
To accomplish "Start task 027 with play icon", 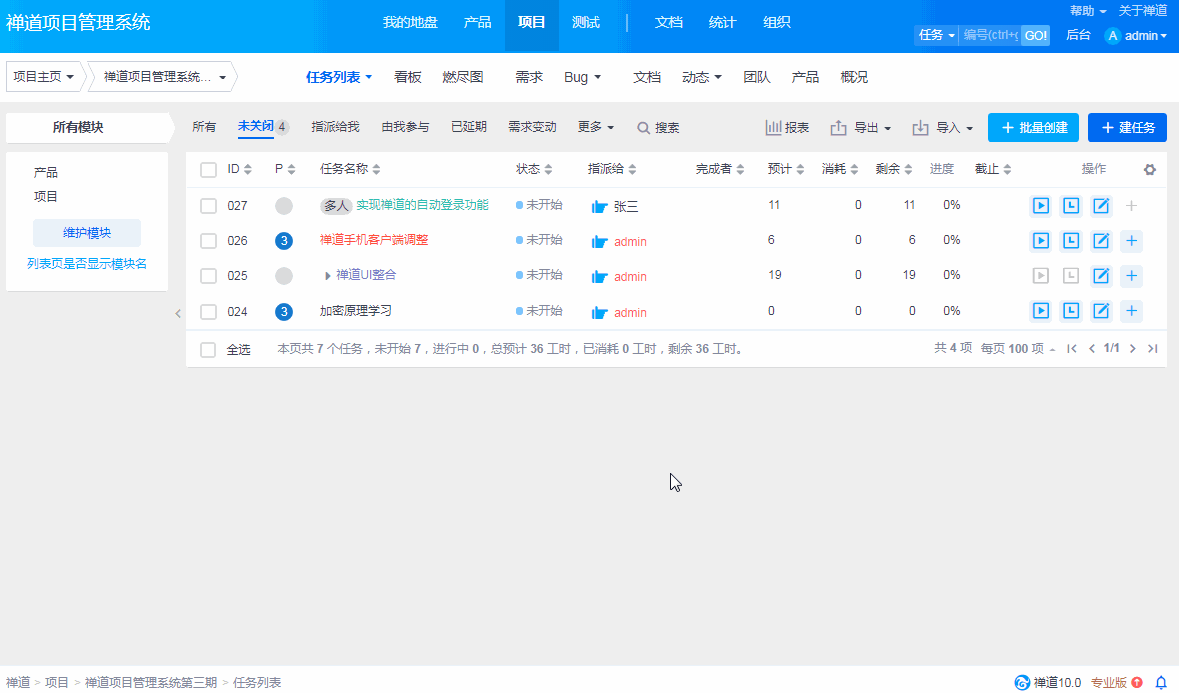I will coord(1040,206).
